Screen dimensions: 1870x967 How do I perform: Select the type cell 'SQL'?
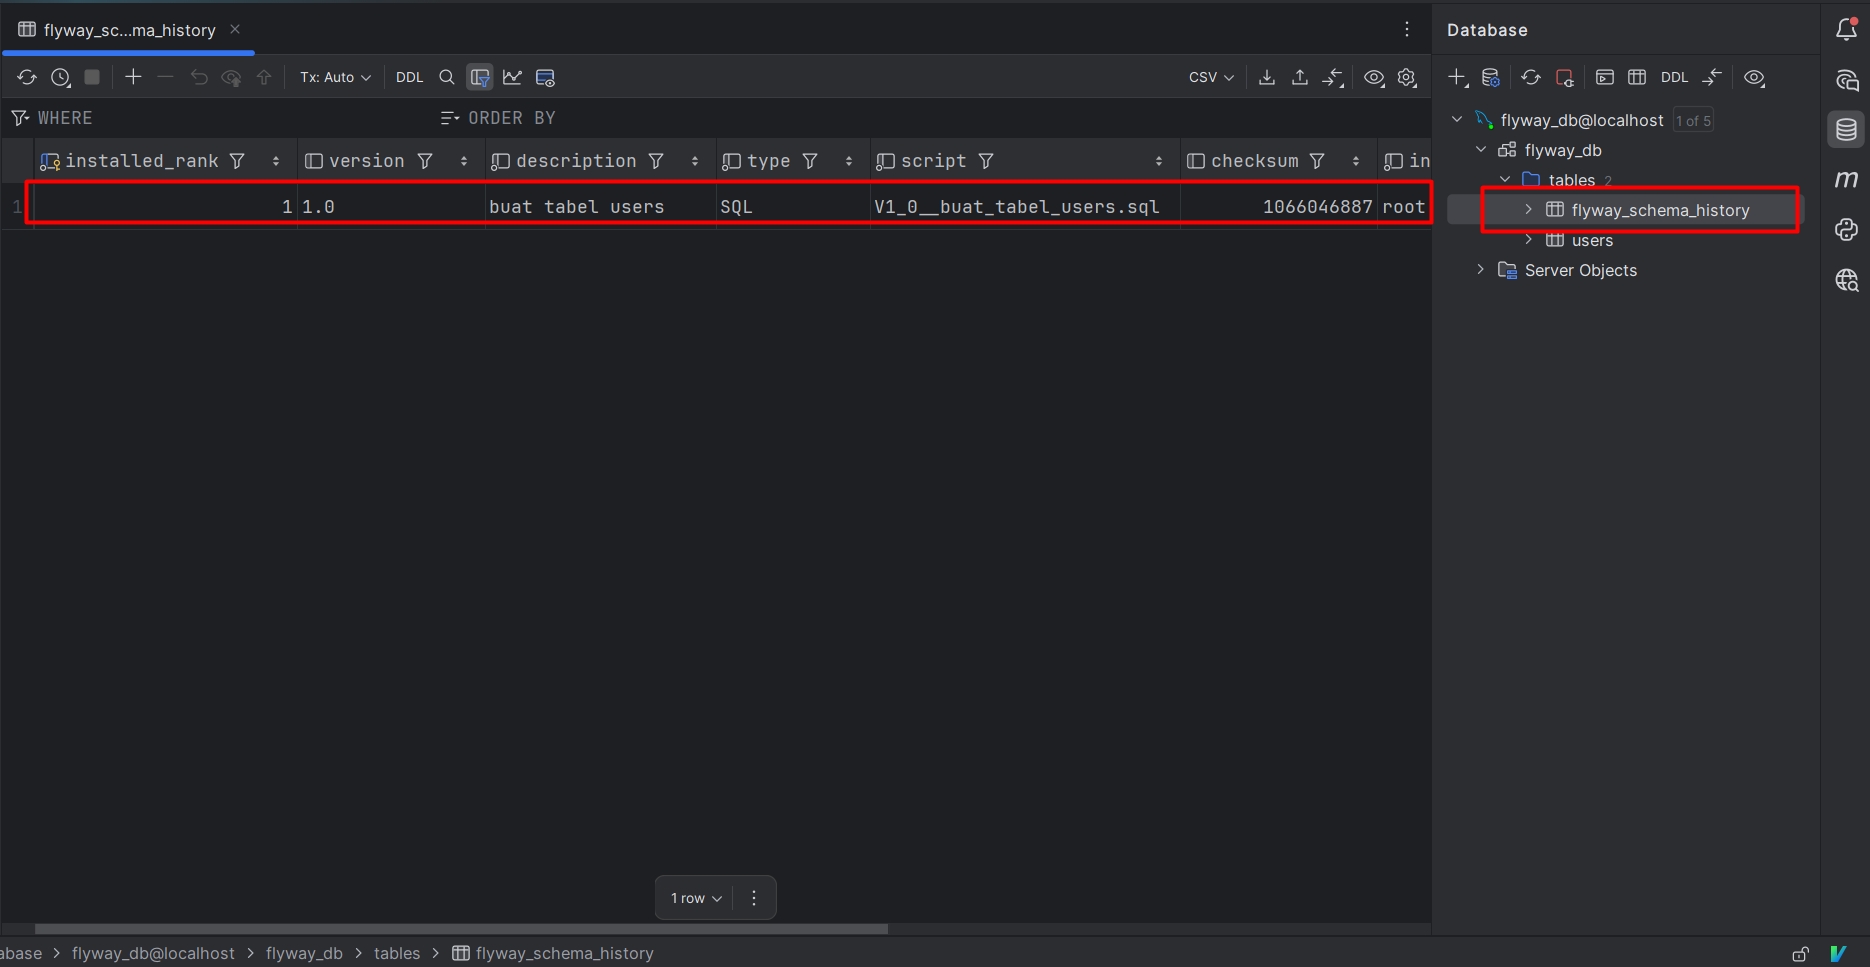(x=793, y=207)
